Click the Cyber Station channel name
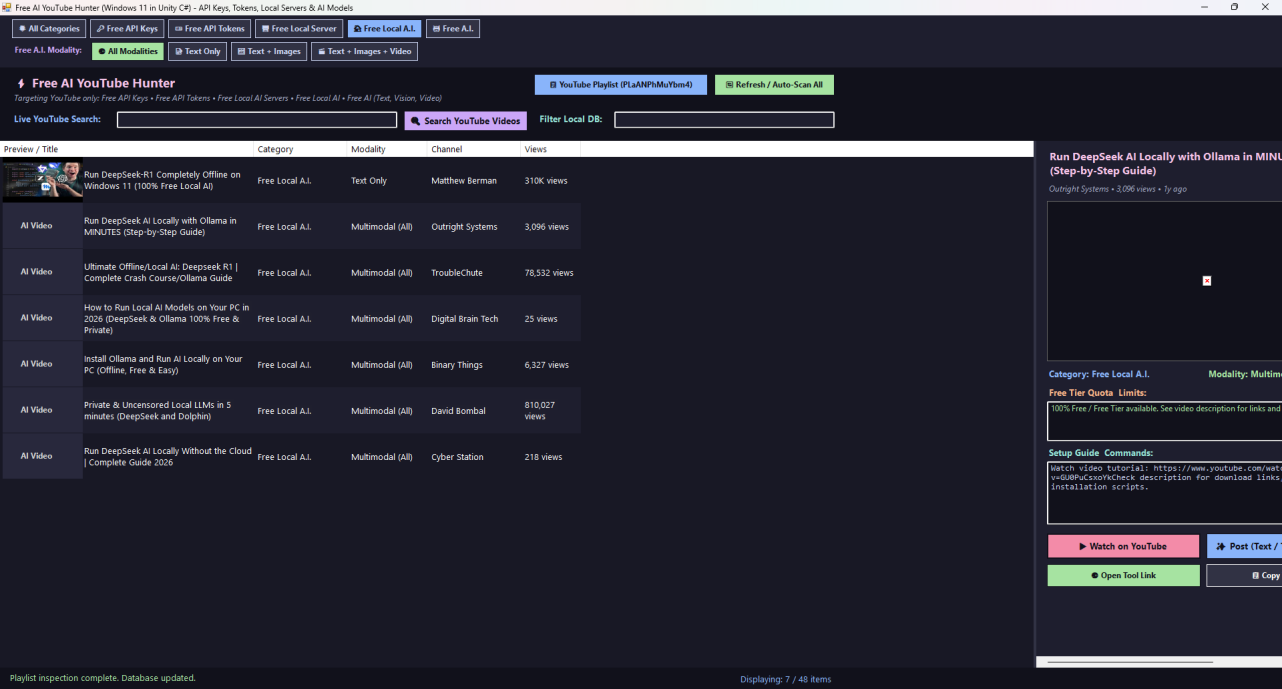This screenshot has height=689, width=1282. (x=457, y=457)
